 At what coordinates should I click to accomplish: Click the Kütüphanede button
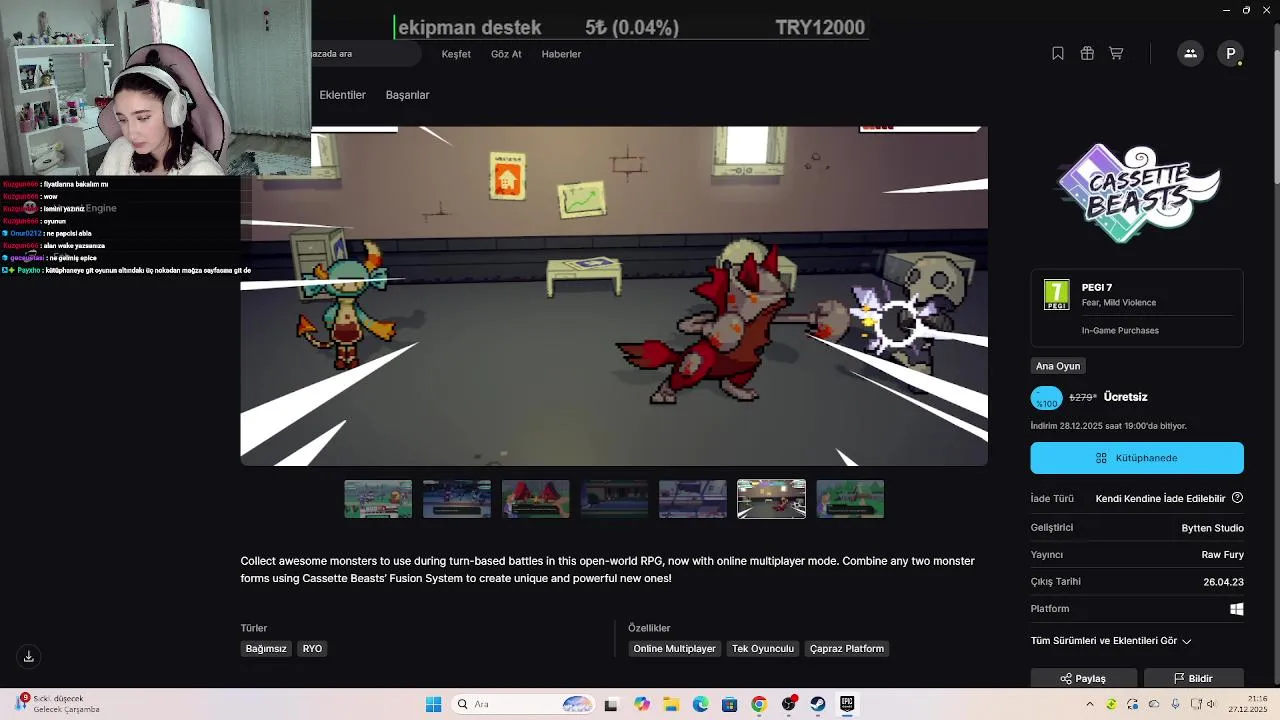pos(1137,458)
